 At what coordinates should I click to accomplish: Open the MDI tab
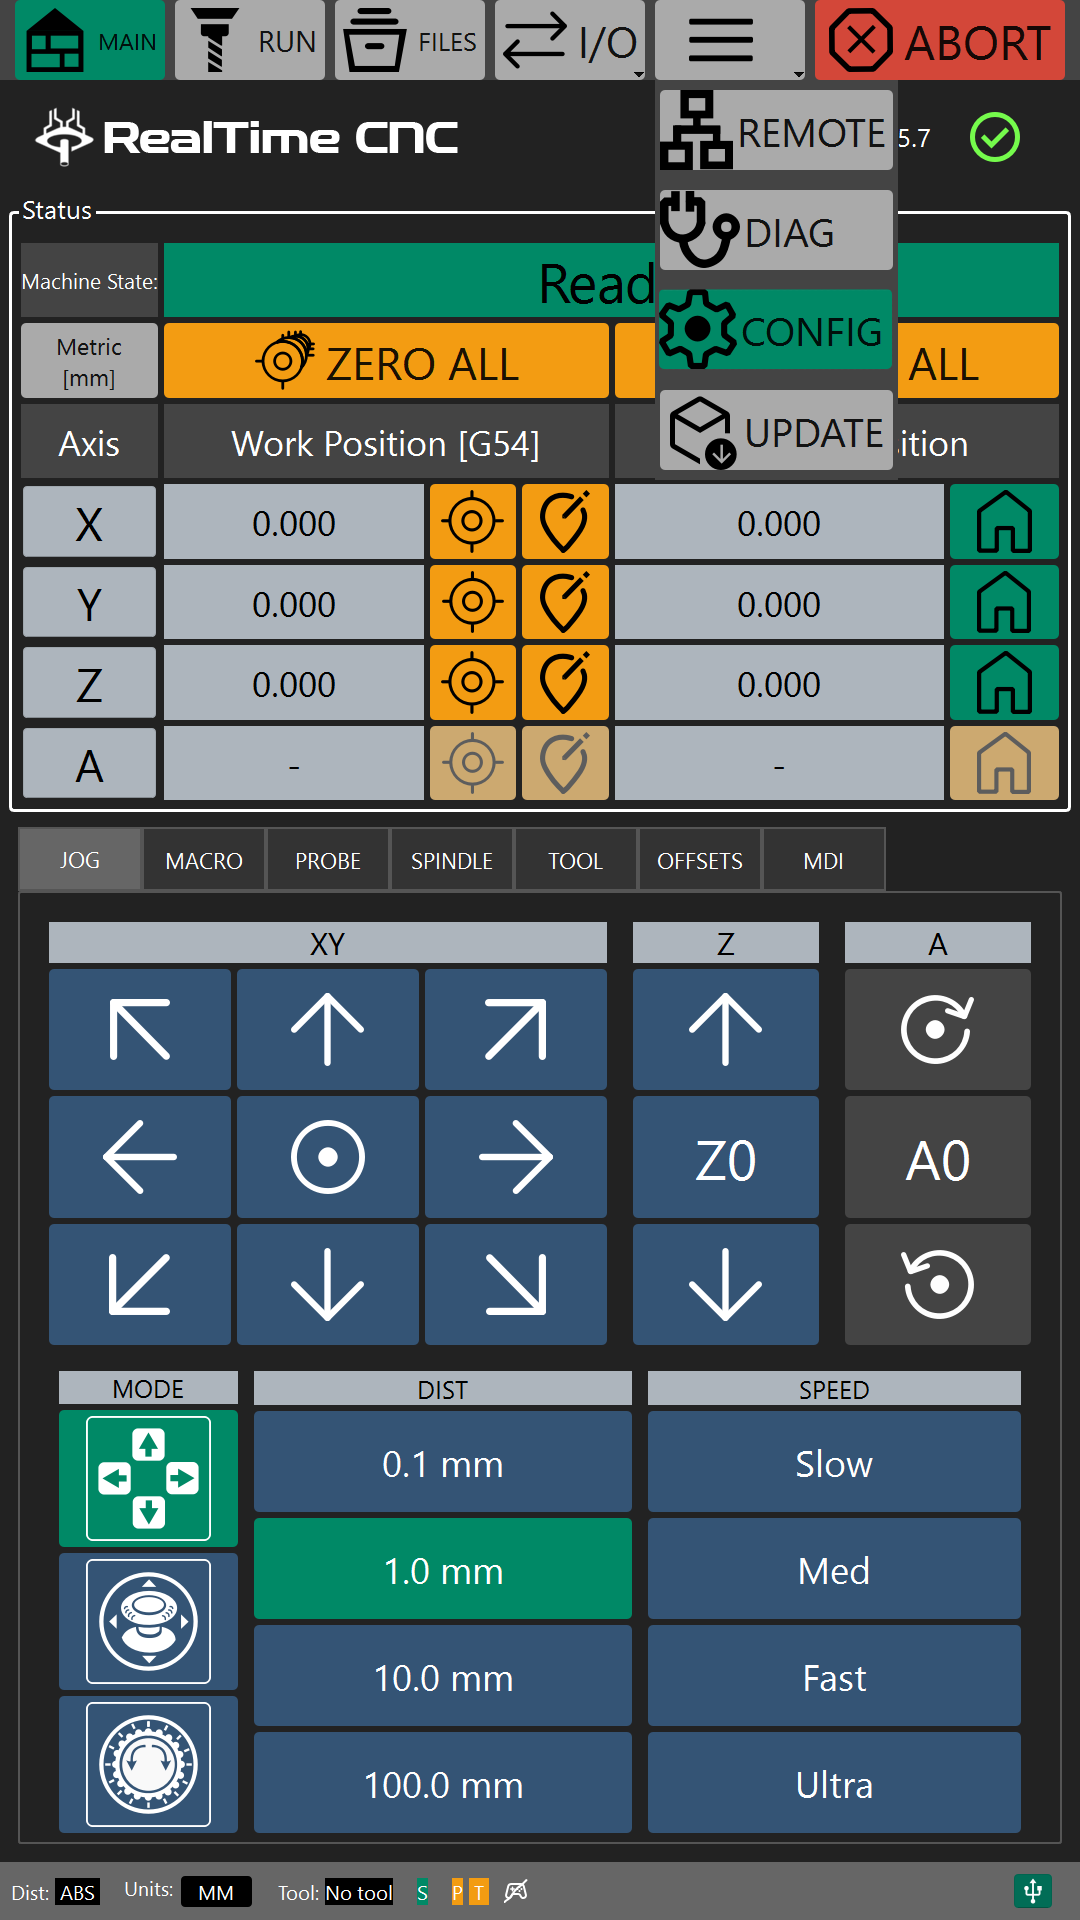tap(823, 860)
